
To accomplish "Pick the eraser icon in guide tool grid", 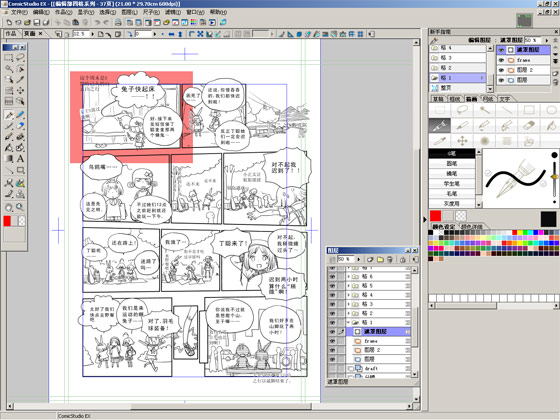I will [529, 126].
